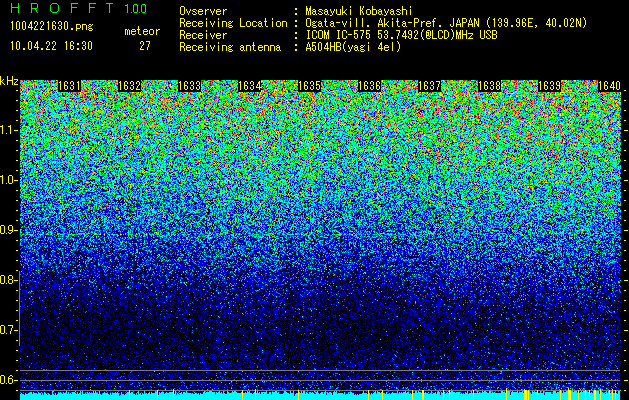Viewport: 629px width, 400px height.
Task: Select the name Masayuki Kobayashi
Action: [x=359, y=11]
